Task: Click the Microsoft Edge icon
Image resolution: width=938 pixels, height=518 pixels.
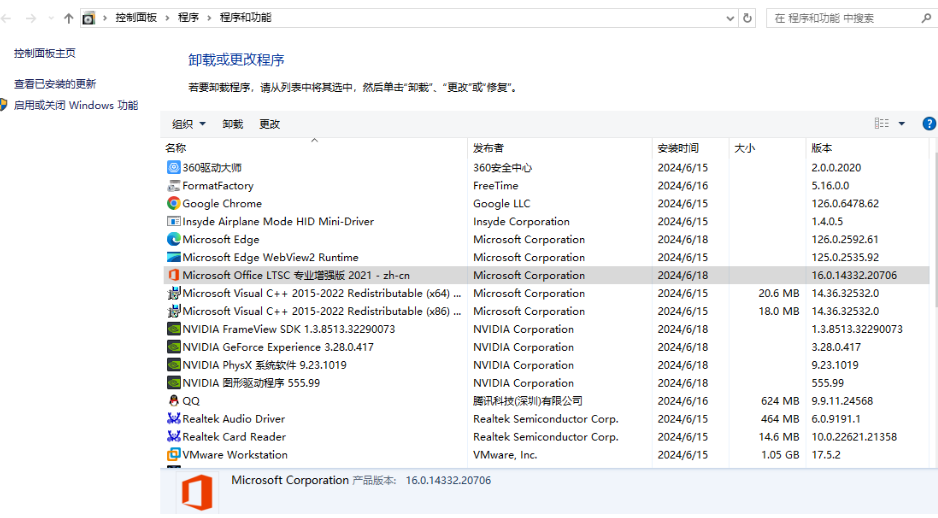Action: coord(173,239)
